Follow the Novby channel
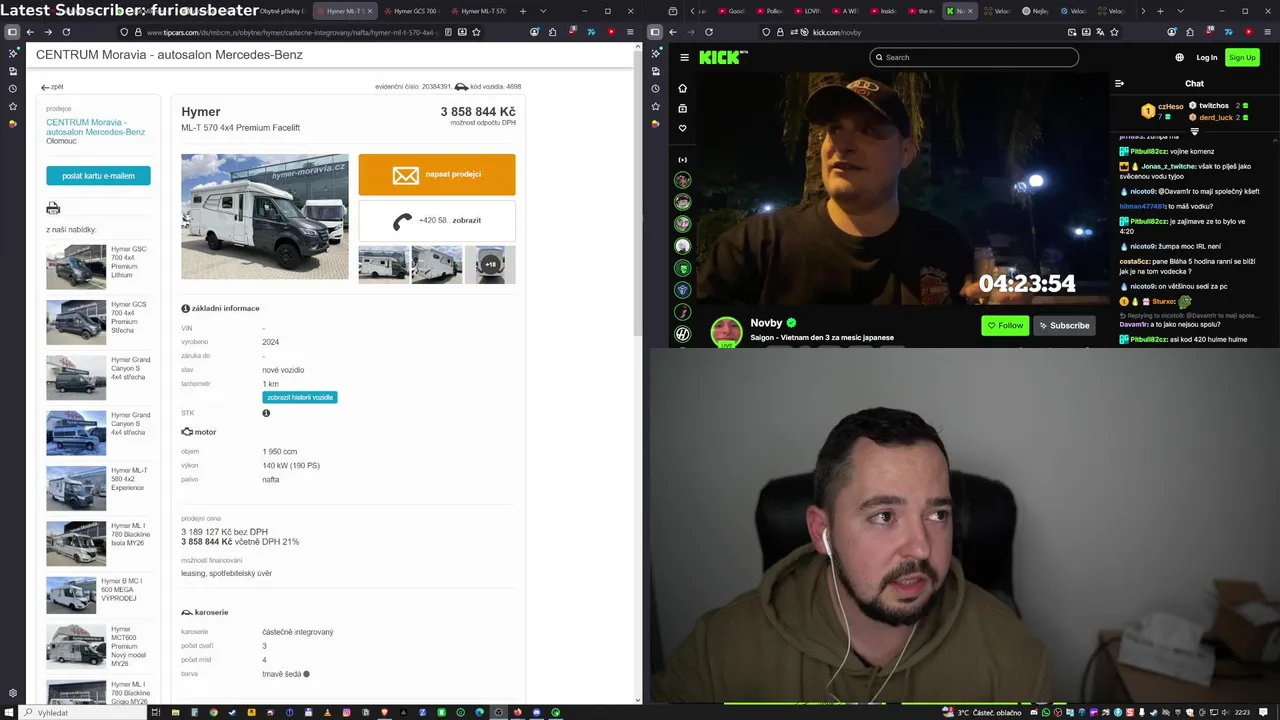This screenshot has width=1280, height=720. pyautogui.click(x=1005, y=325)
